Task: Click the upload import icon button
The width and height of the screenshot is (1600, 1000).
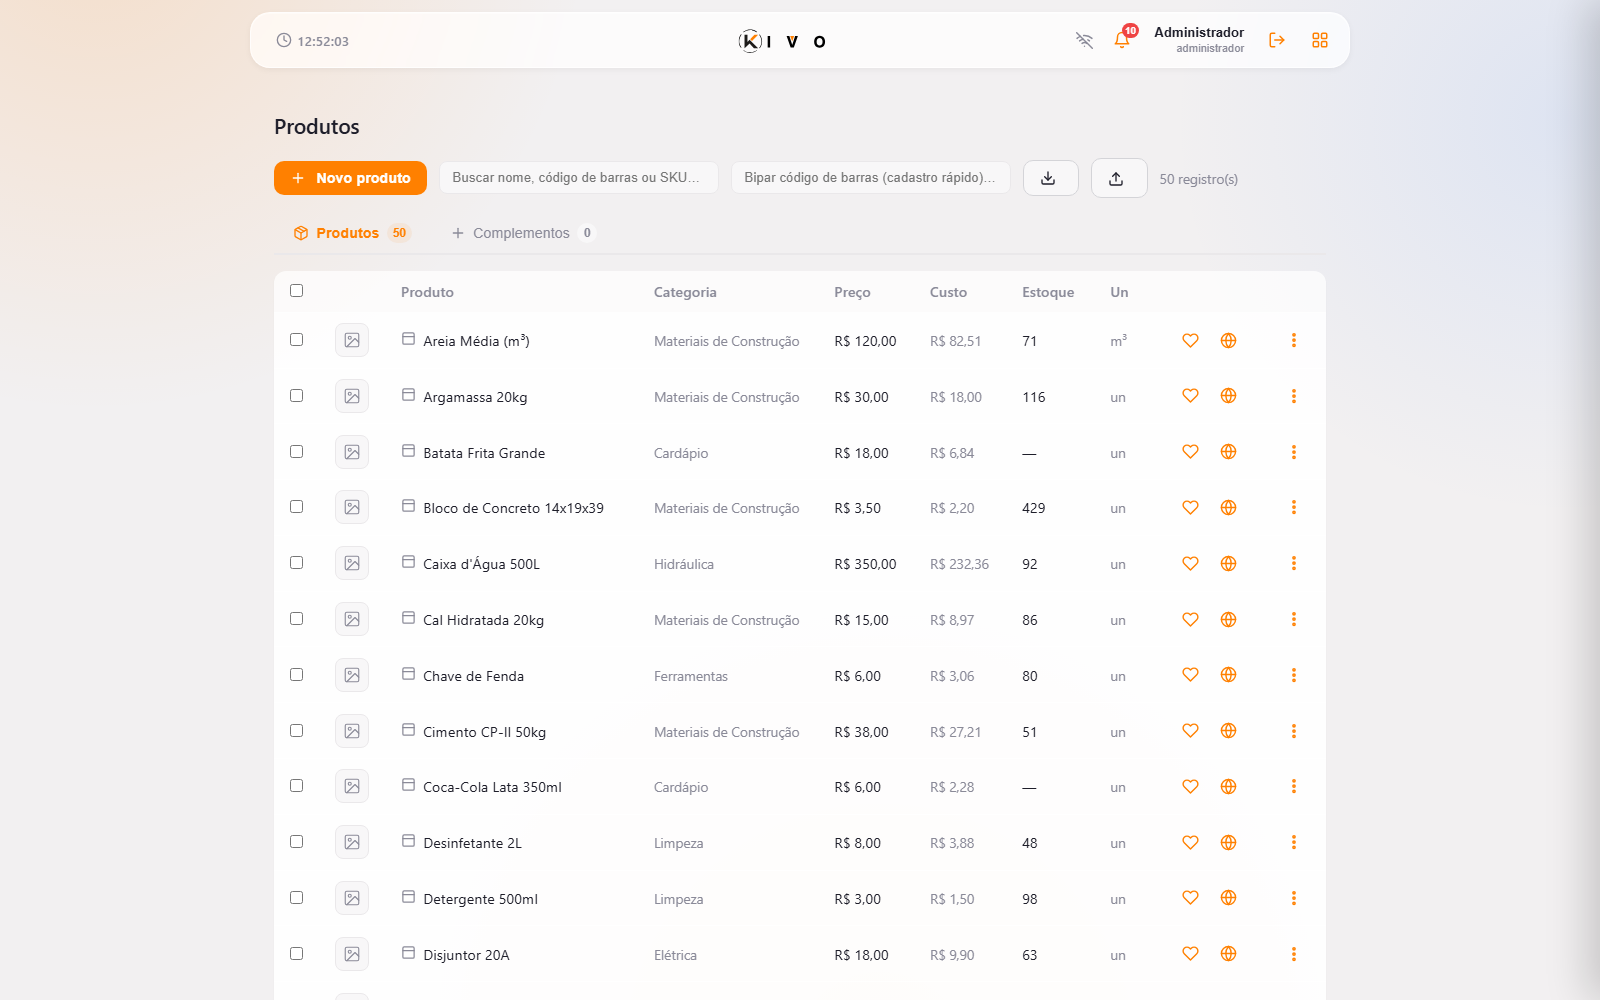Action: coord(1118,178)
